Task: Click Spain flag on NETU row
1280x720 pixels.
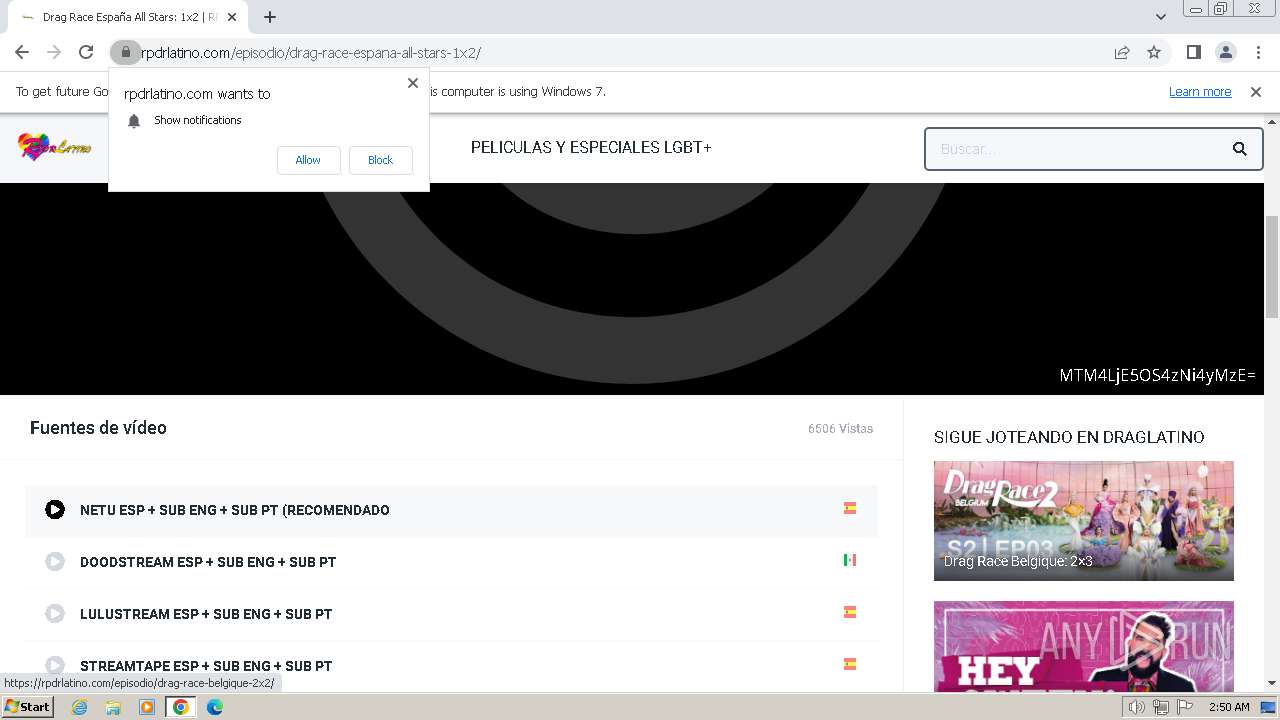Action: click(850, 508)
